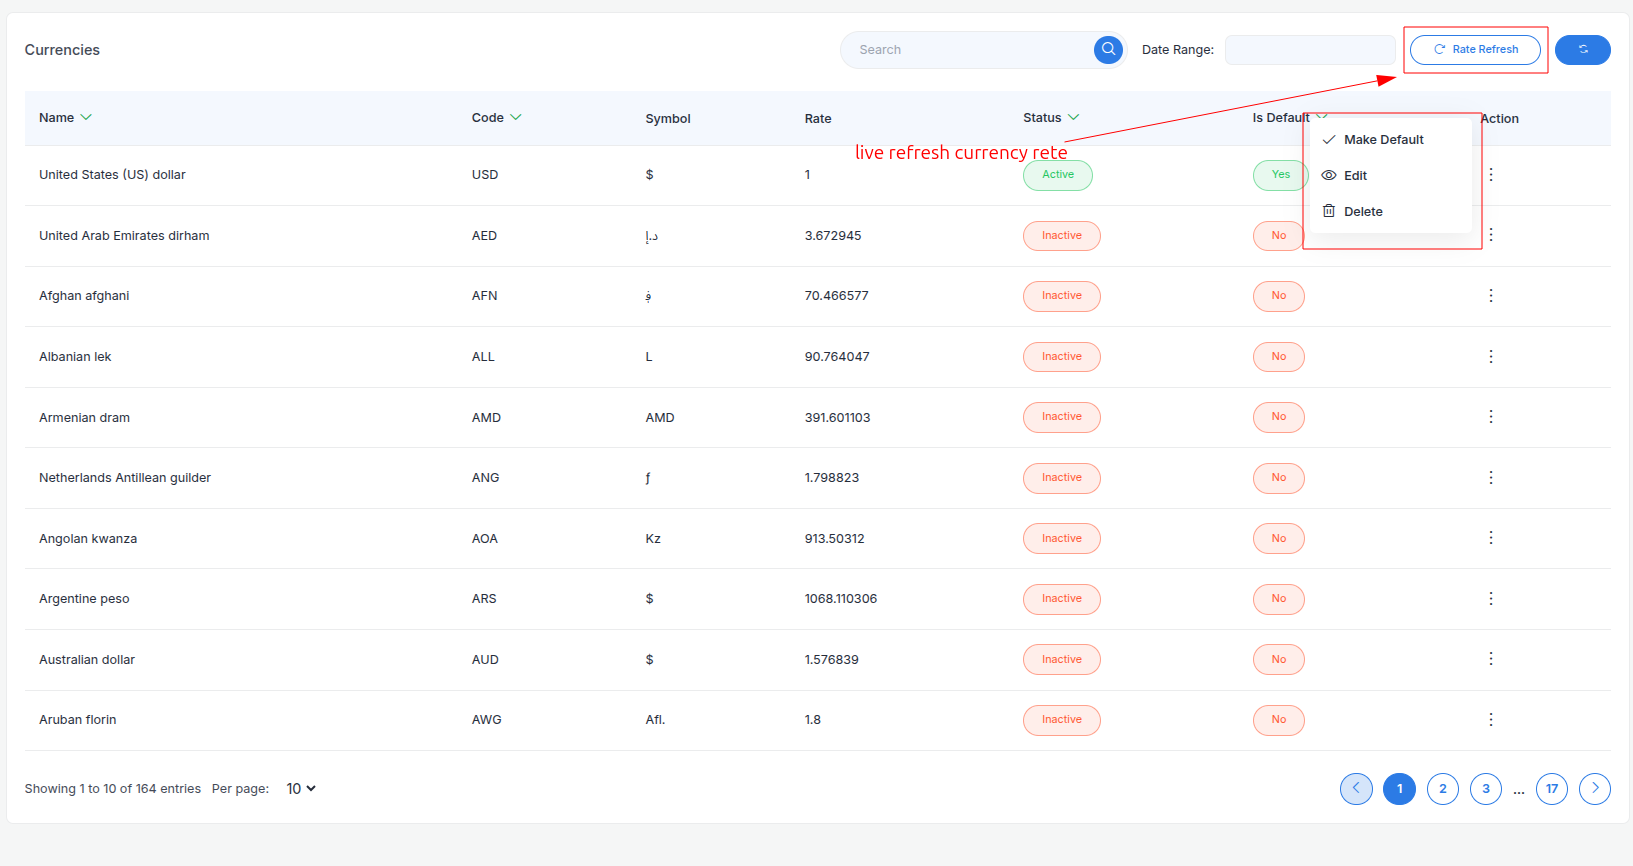The height and width of the screenshot is (866, 1633).
Task: Open action menu for United Arab Emirates dirham
Action: pyautogui.click(x=1491, y=235)
